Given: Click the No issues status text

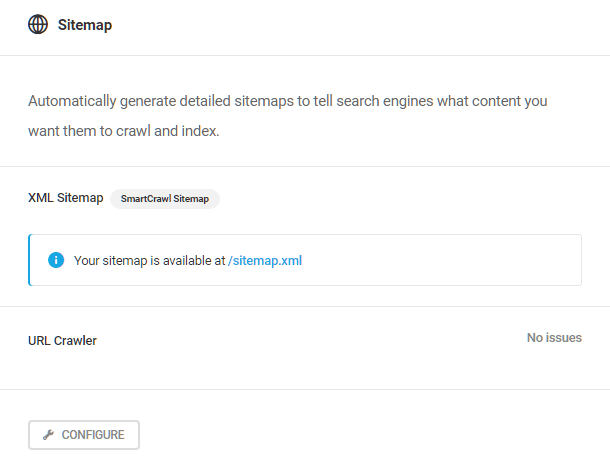Looking at the screenshot, I should pyautogui.click(x=554, y=338).
